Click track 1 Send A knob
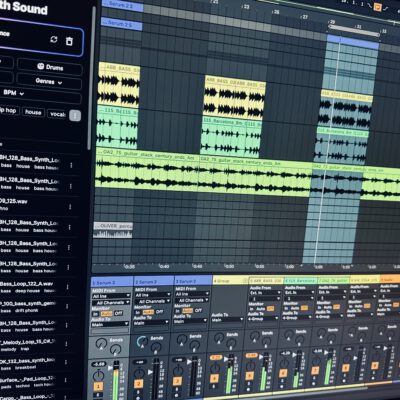 [x=101, y=343]
